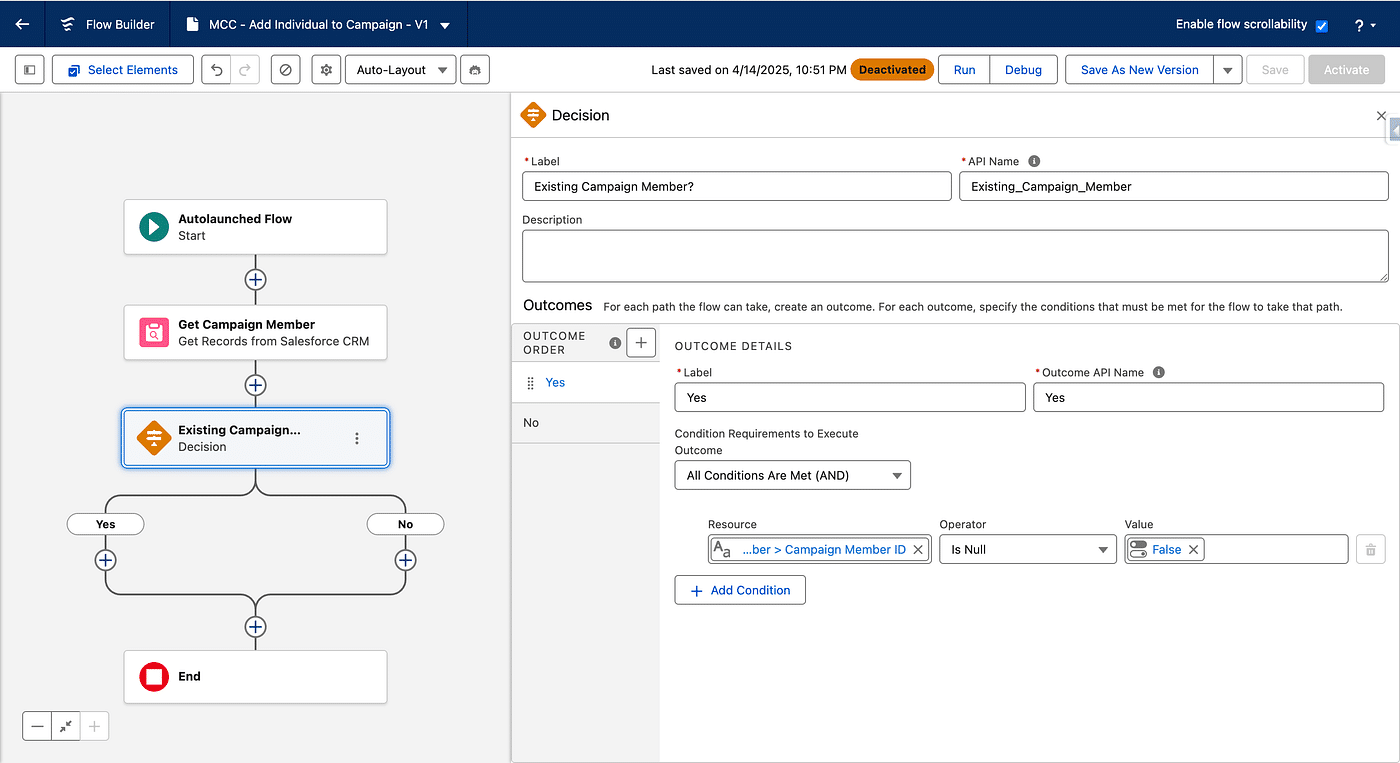Toggle the left toolbox panel icon
The width and height of the screenshot is (1400, 763).
[30, 70]
